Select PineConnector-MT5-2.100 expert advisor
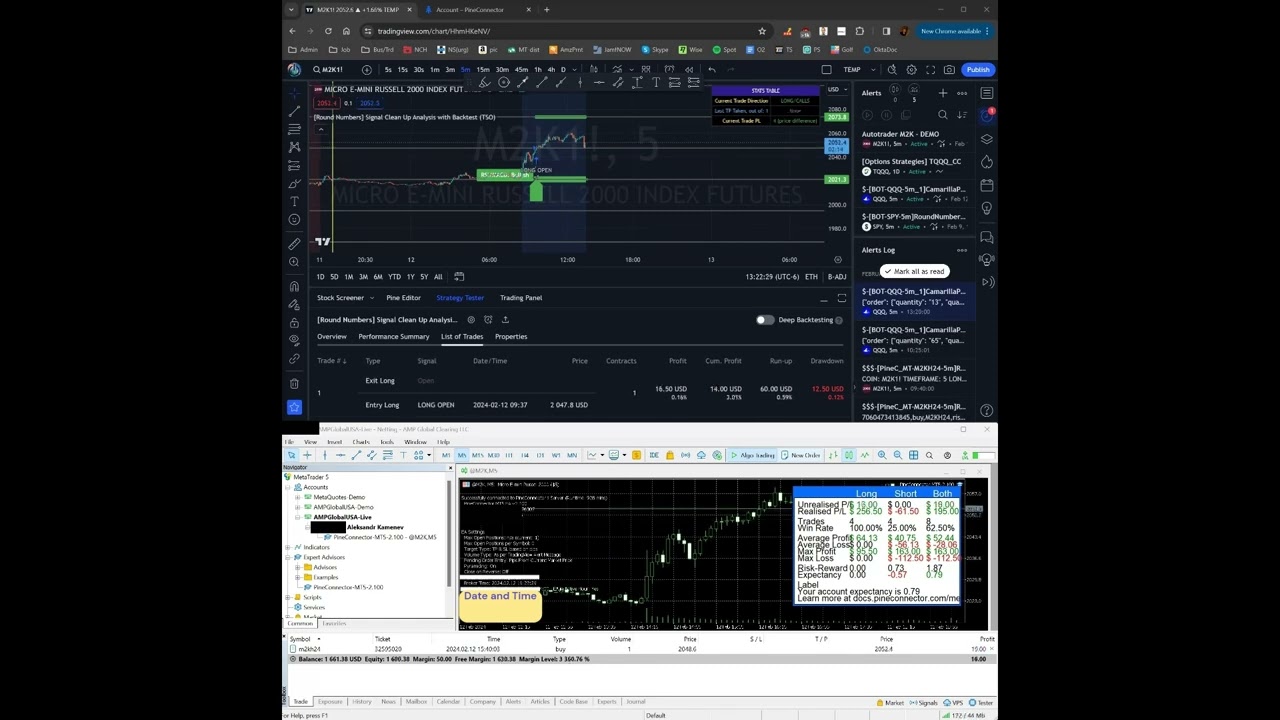 (348, 588)
